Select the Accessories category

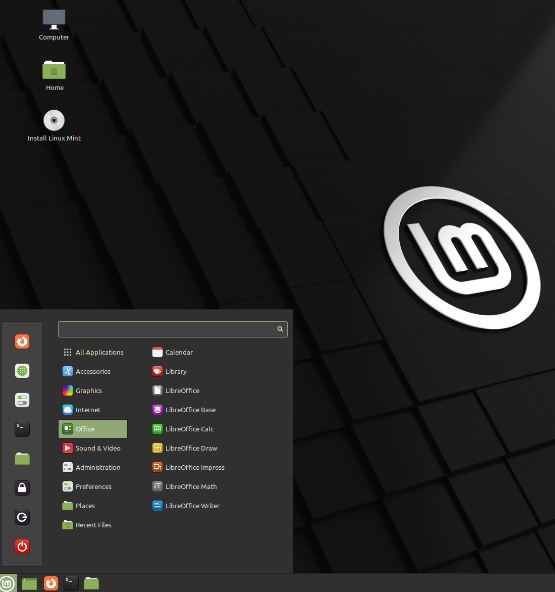coord(93,372)
